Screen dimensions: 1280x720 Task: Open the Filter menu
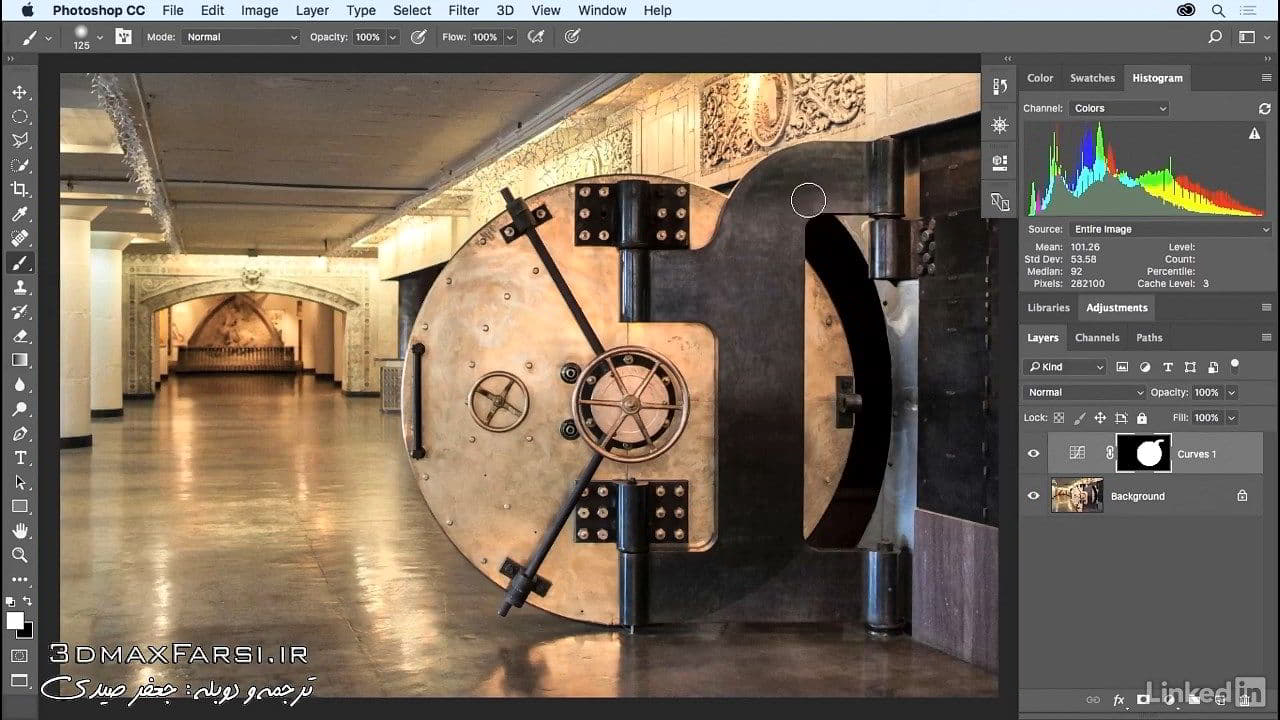point(463,10)
